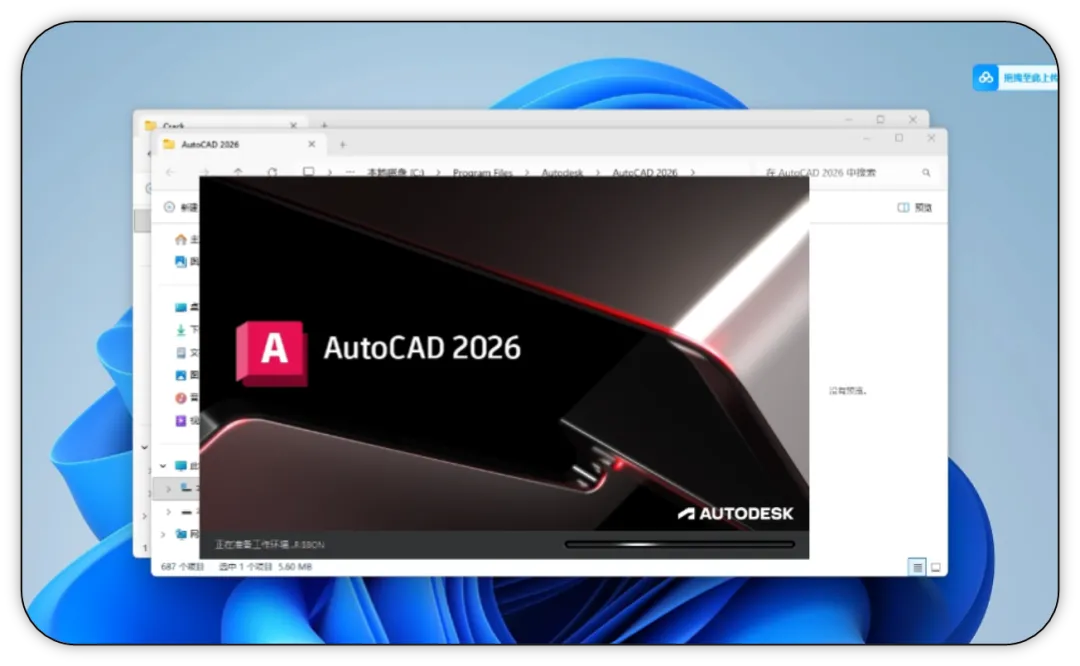Screen dimensions: 1080x666
Task: Select This PC in navigation pane
Action: pyautogui.click(x=187, y=466)
